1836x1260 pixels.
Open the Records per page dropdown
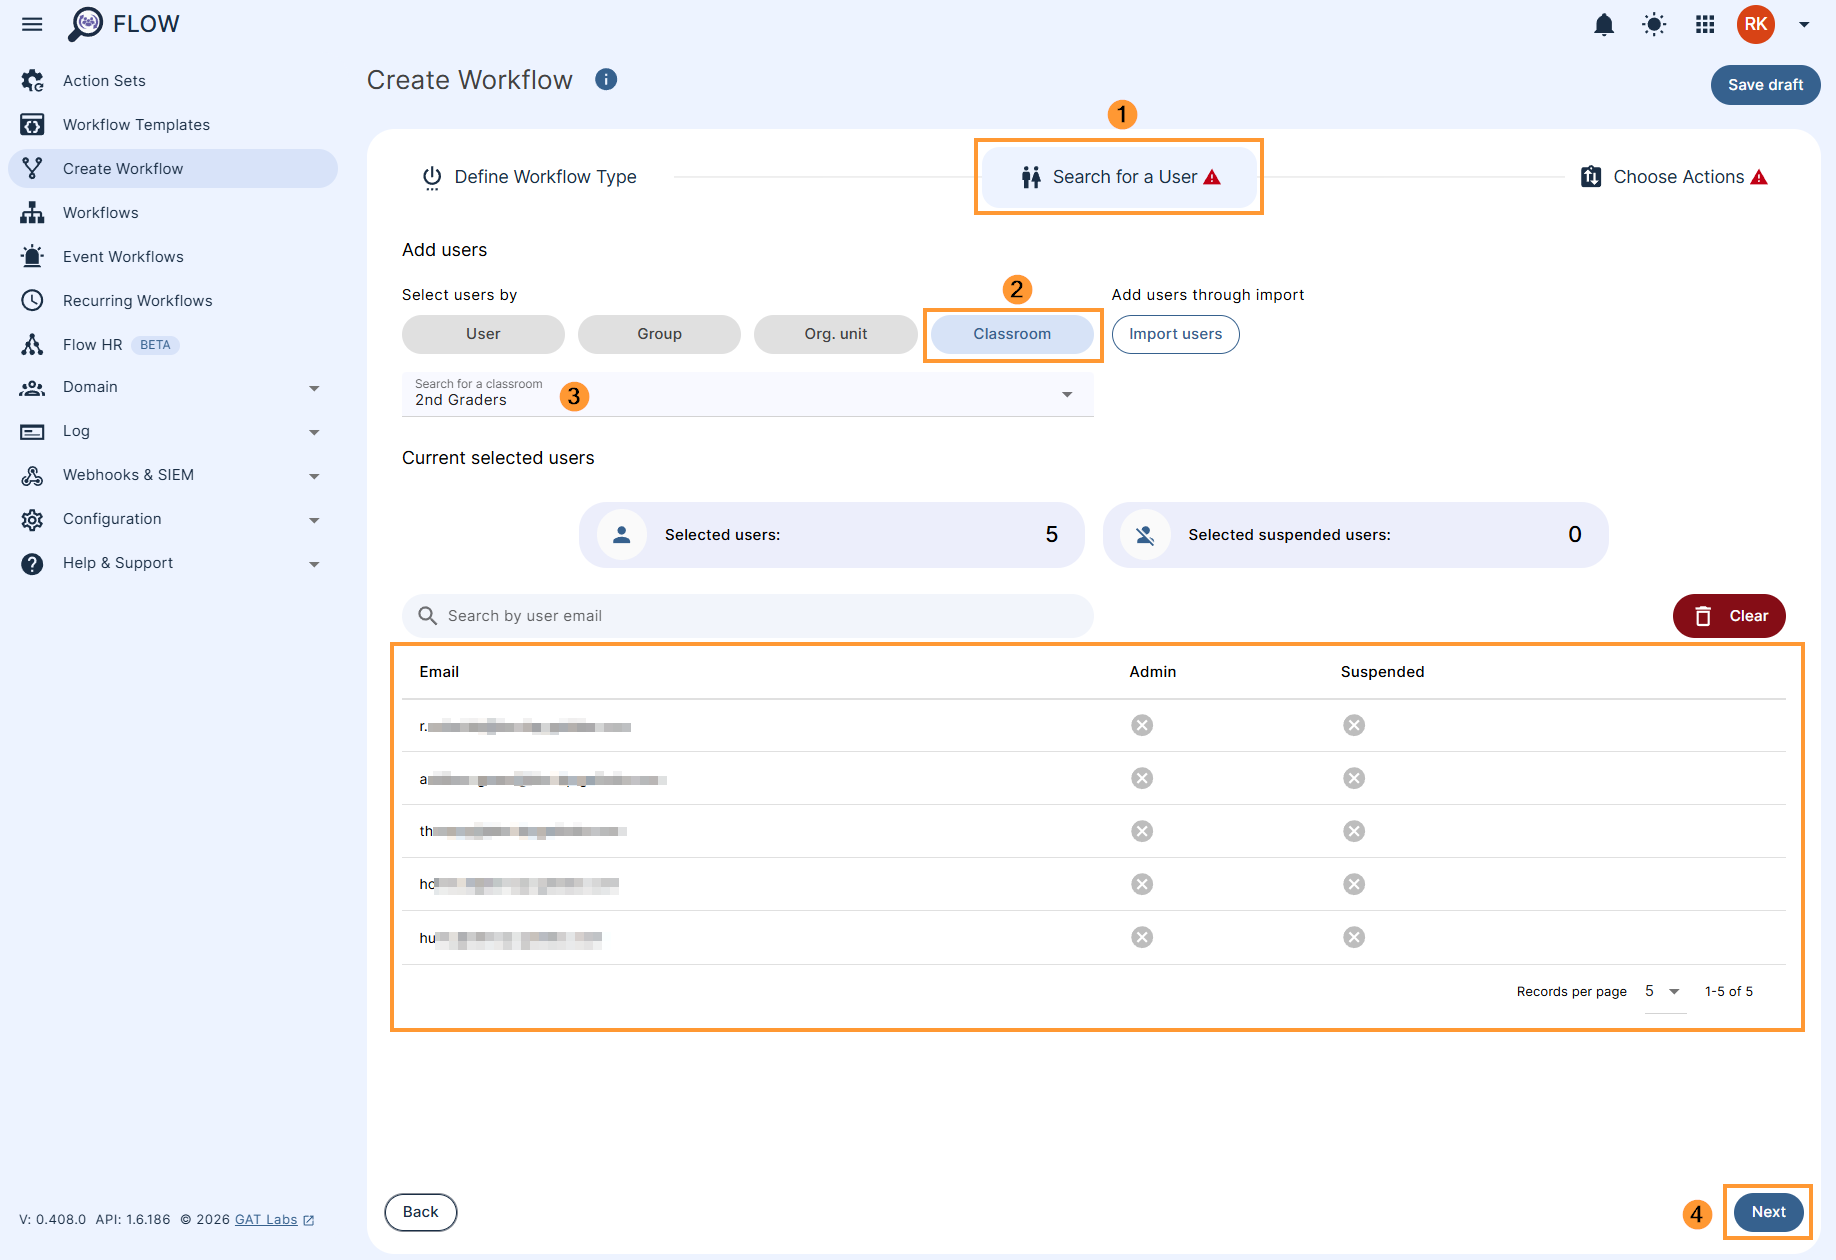[1663, 992]
